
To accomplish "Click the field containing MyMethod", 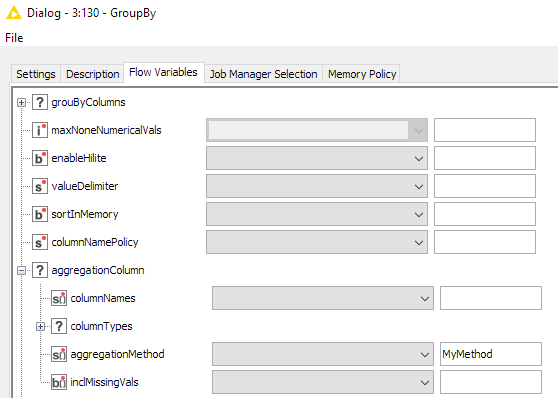I will (491, 354).
